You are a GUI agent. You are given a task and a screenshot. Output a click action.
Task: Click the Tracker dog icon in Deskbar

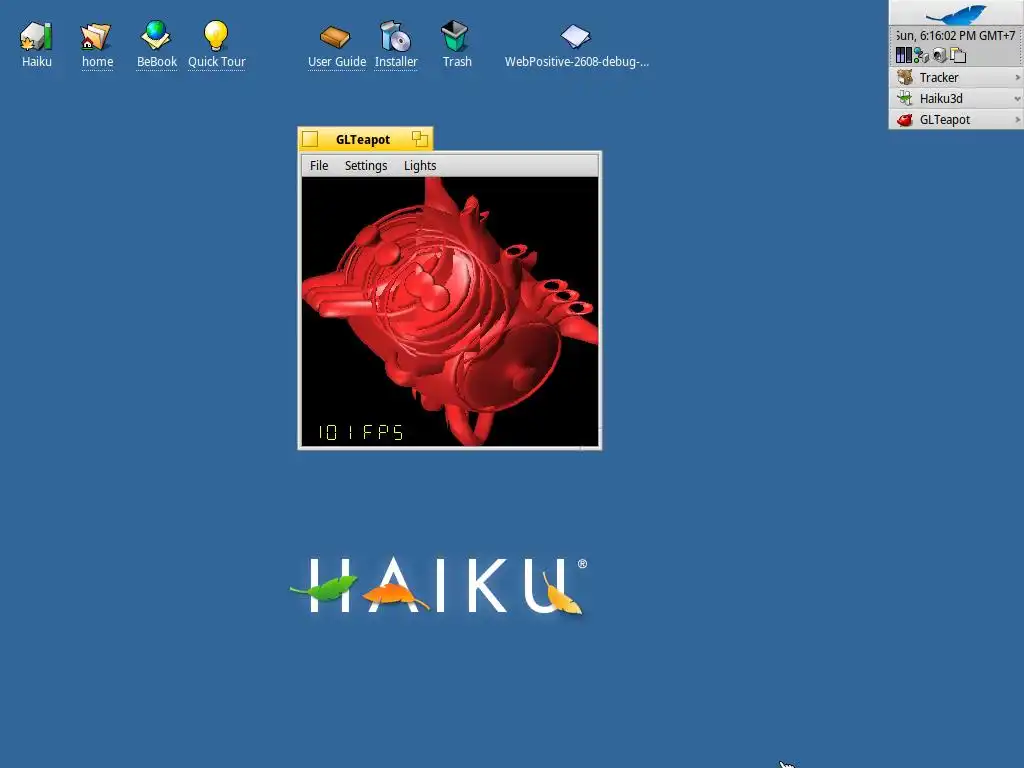(x=904, y=77)
